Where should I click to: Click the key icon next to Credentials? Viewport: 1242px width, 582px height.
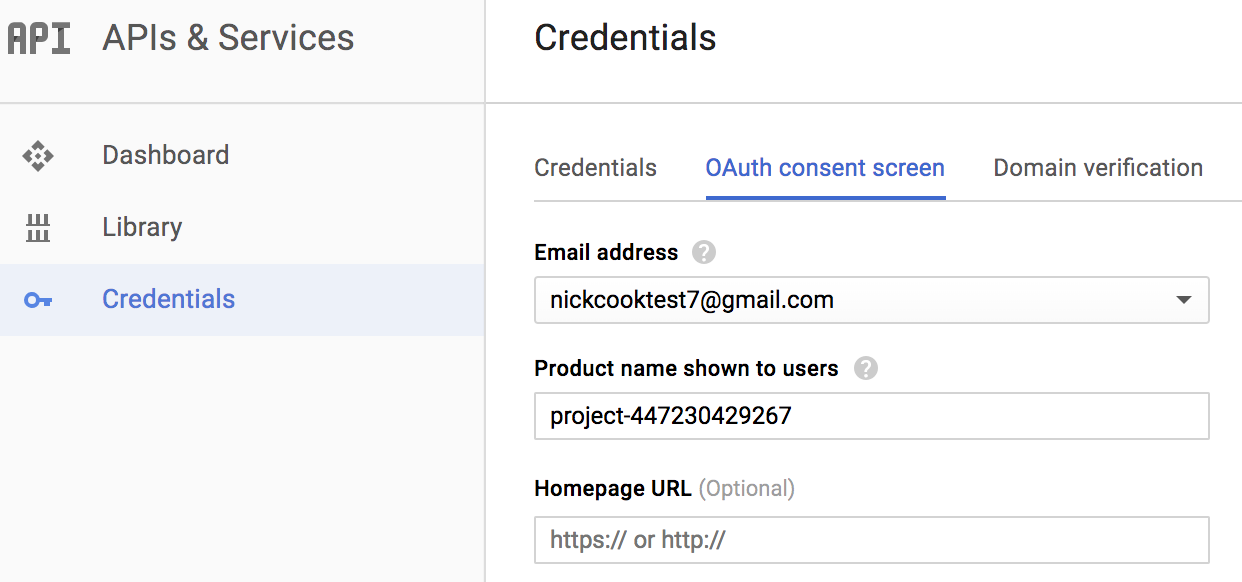click(x=39, y=298)
